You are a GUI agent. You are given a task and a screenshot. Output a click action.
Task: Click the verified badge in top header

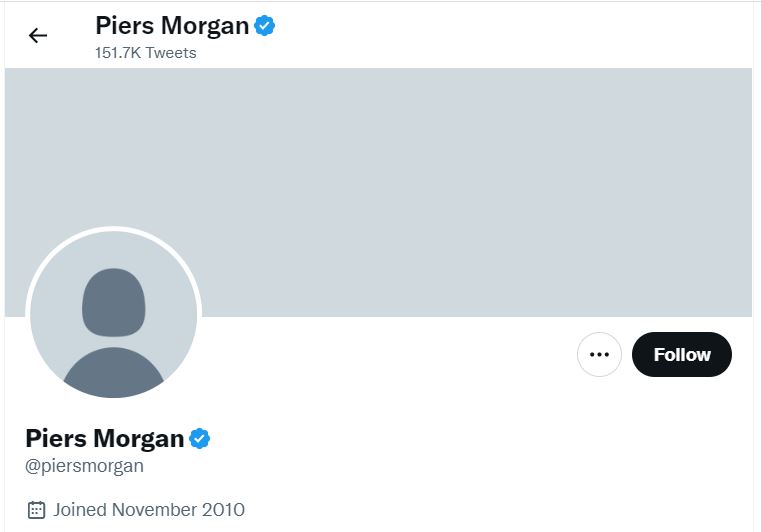coord(265,26)
